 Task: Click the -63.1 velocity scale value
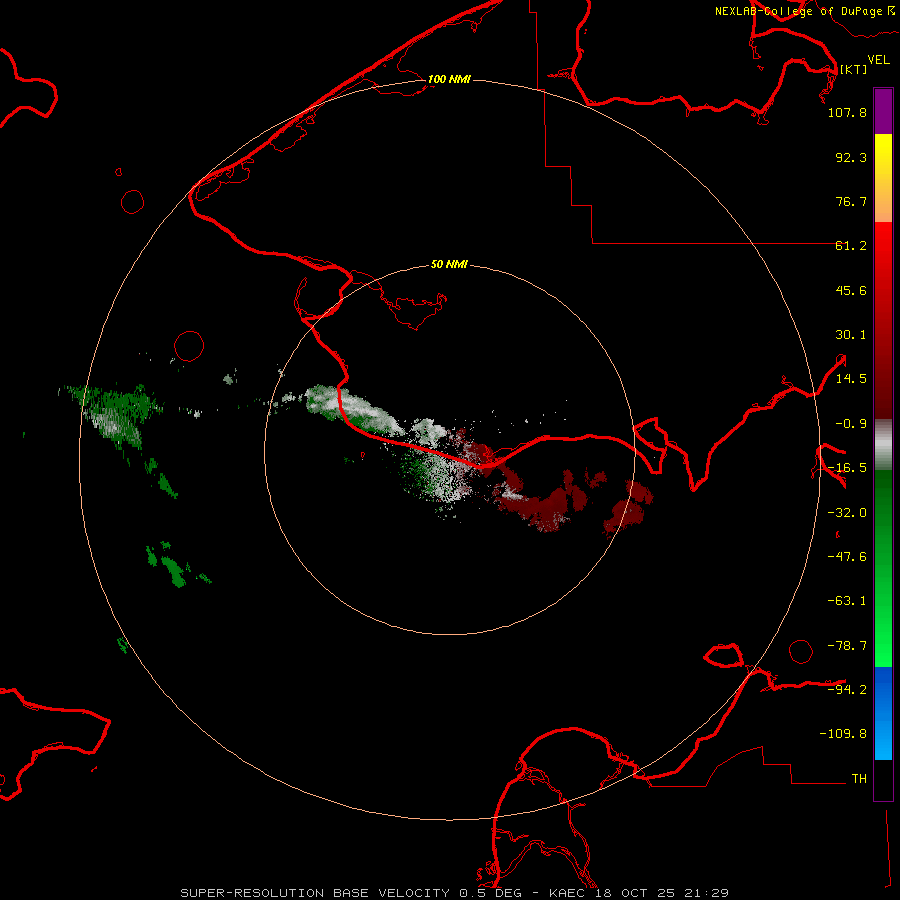tap(847, 601)
